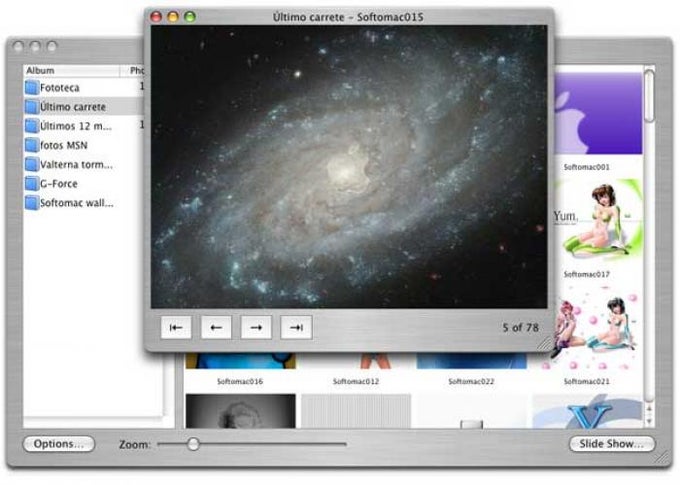Select the Valterna torm... album
This screenshot has height=485, width=680.
(x=84, y=164)
